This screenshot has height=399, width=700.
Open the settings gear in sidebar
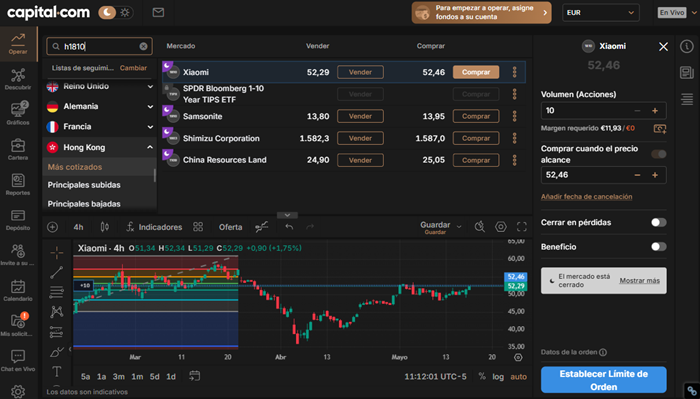(x=18, y=391)
